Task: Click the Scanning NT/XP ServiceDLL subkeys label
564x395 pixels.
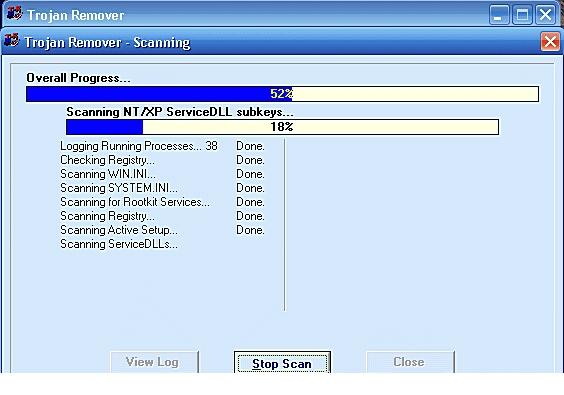Action: [x=180, y=112]
